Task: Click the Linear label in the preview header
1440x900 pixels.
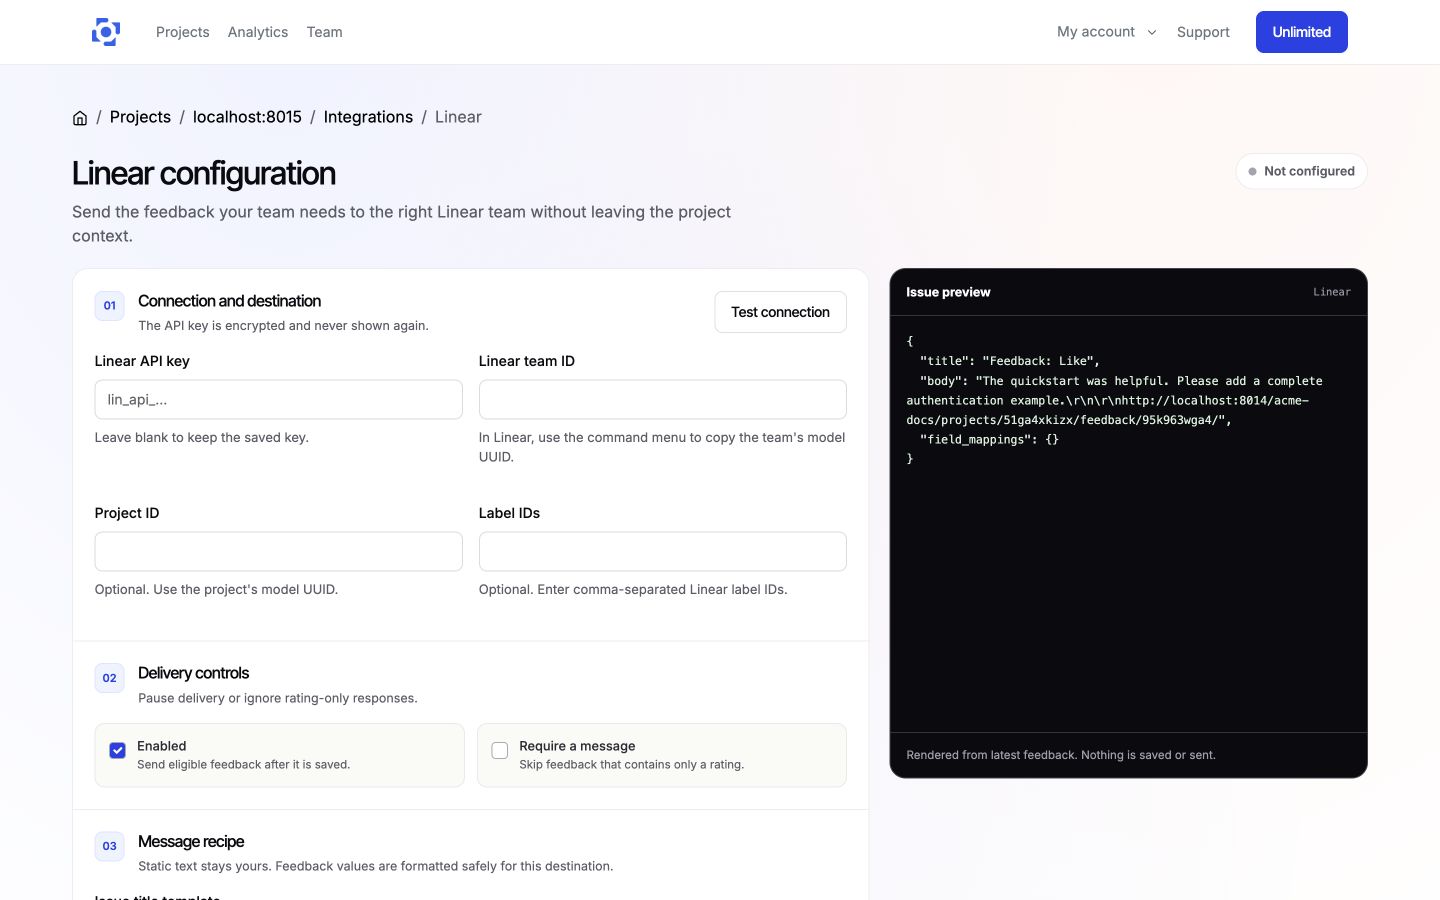Action: 1331,292
